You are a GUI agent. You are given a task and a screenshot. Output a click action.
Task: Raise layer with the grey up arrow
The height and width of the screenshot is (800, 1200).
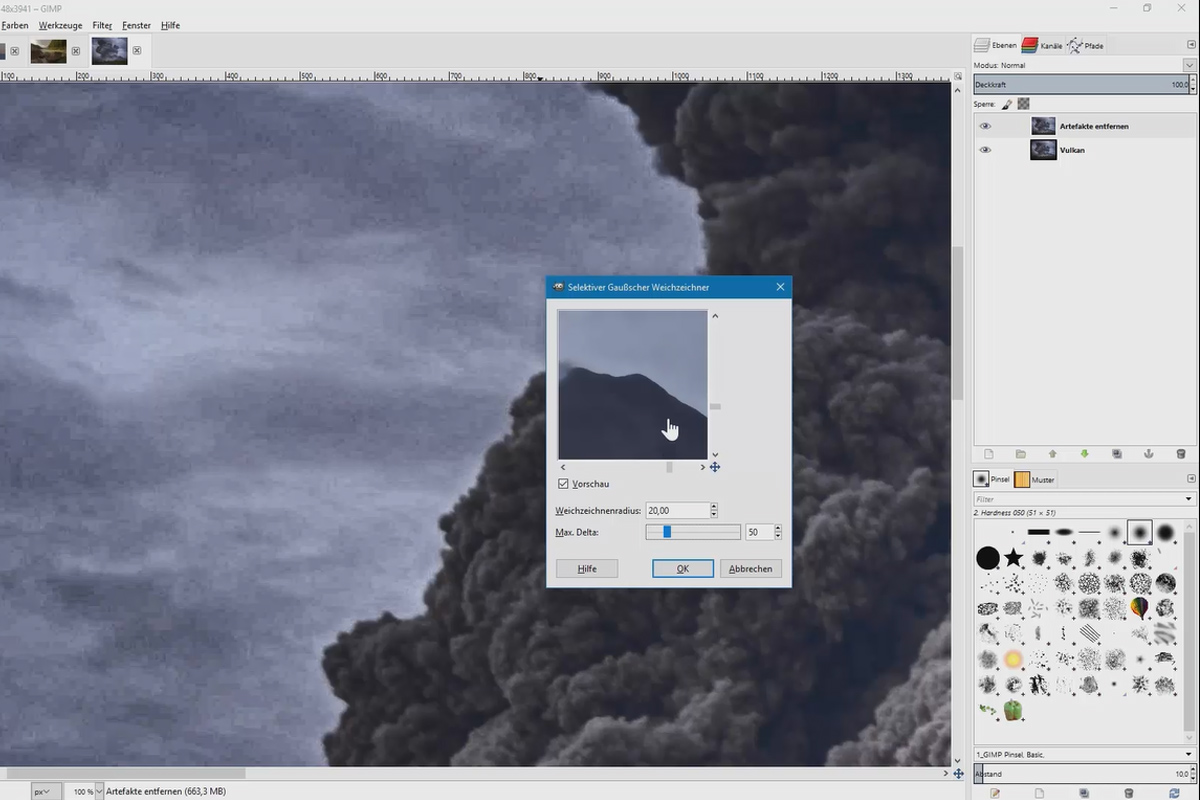tap(1052, 454)
